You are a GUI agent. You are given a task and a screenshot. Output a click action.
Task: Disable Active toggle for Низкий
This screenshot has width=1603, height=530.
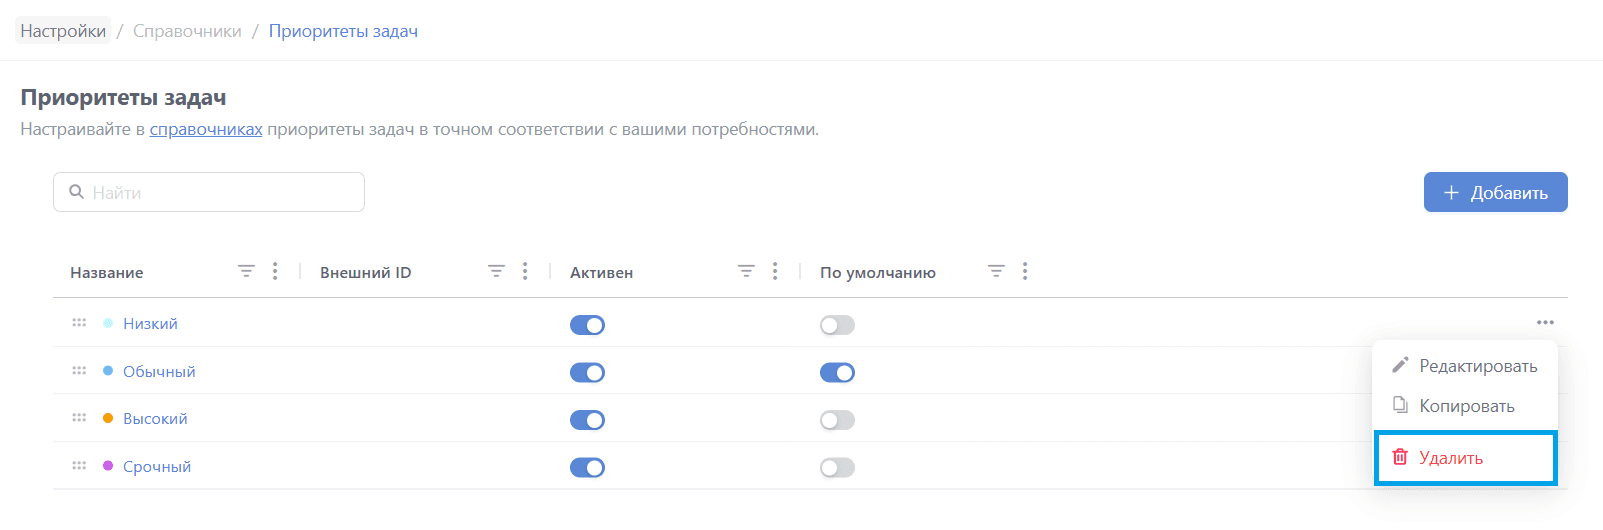[587, 325]
